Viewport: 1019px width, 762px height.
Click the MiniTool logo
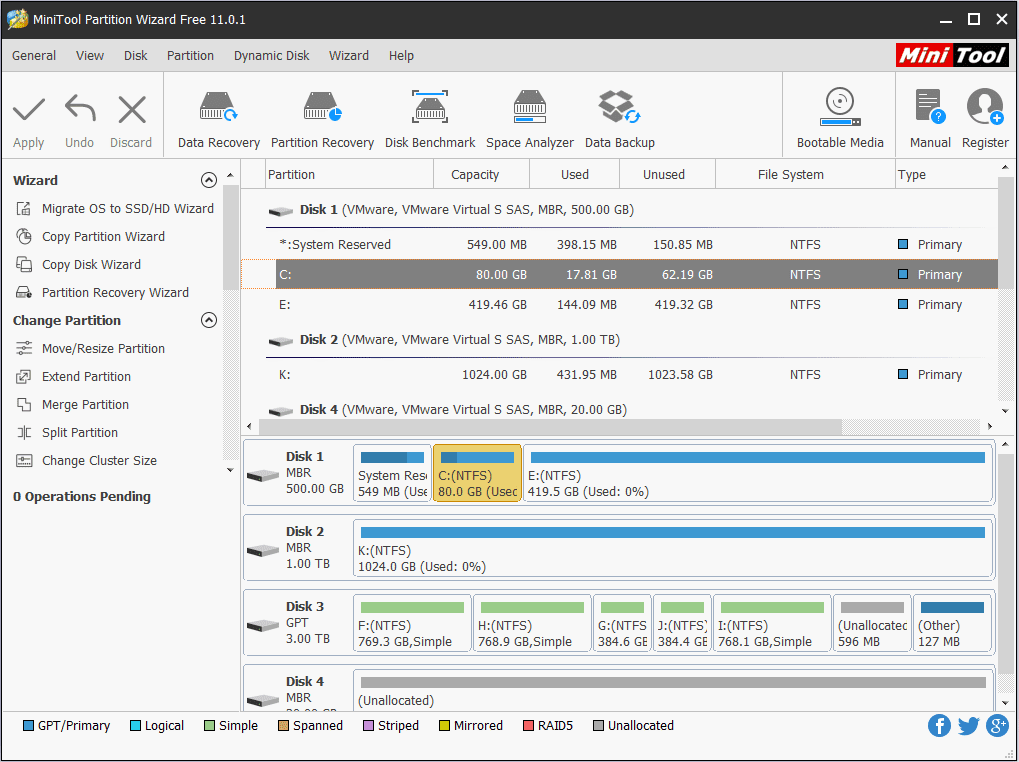click(951, 55)
